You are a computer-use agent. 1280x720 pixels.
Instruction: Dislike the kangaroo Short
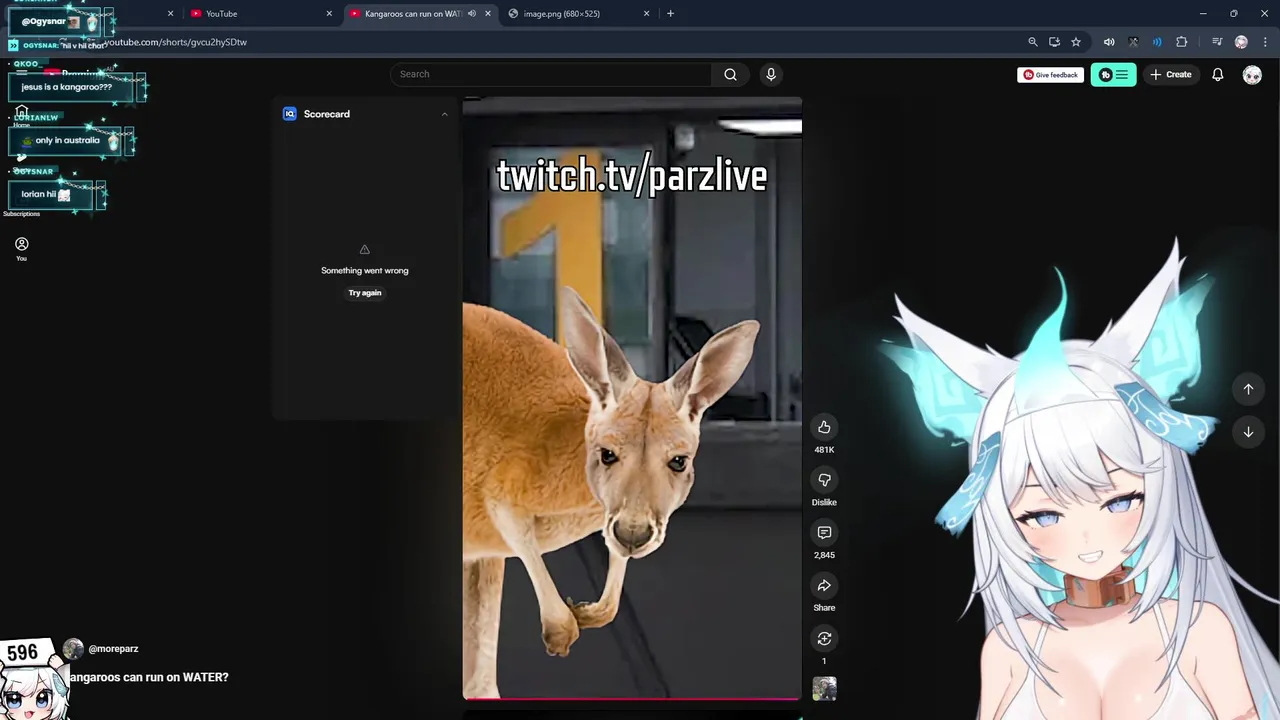(824, 480)
